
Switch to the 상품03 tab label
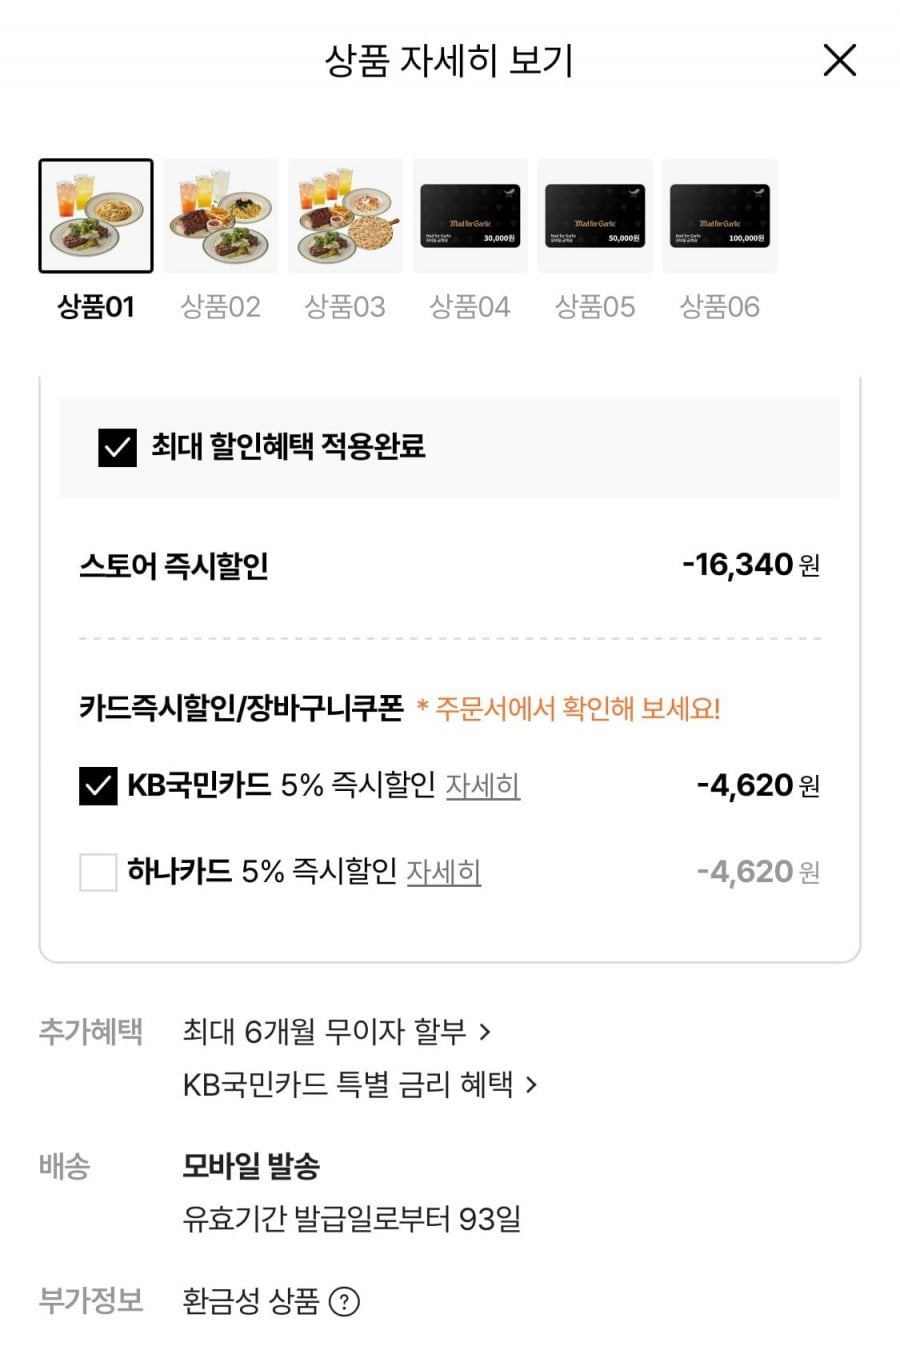[x=345, y=307]
